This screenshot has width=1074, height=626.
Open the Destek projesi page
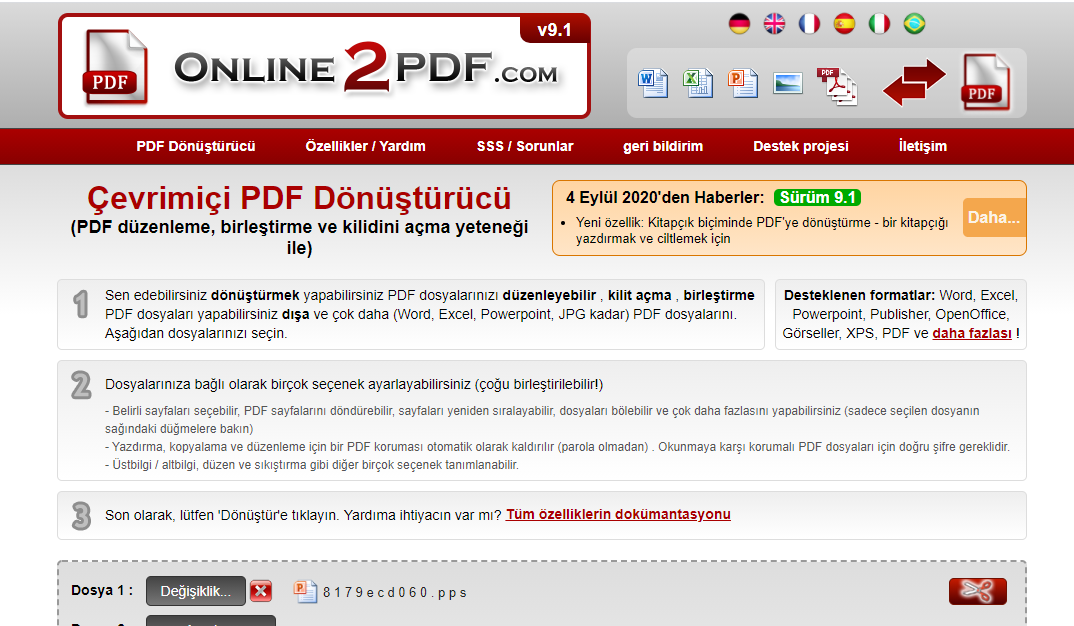click(801, 146)
